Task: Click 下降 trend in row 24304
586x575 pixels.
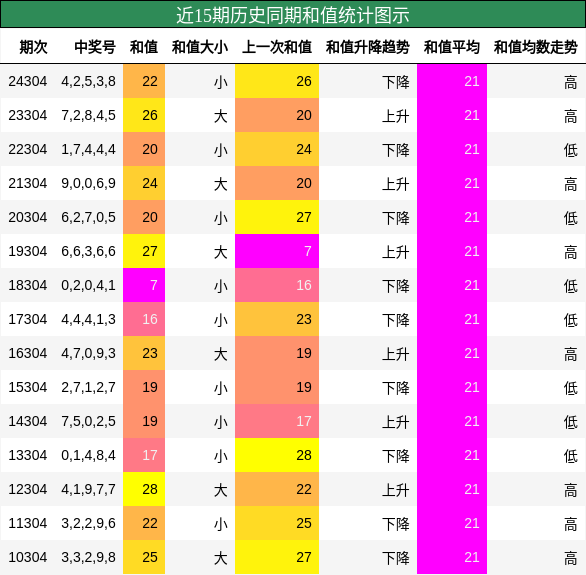Action: 396,82
